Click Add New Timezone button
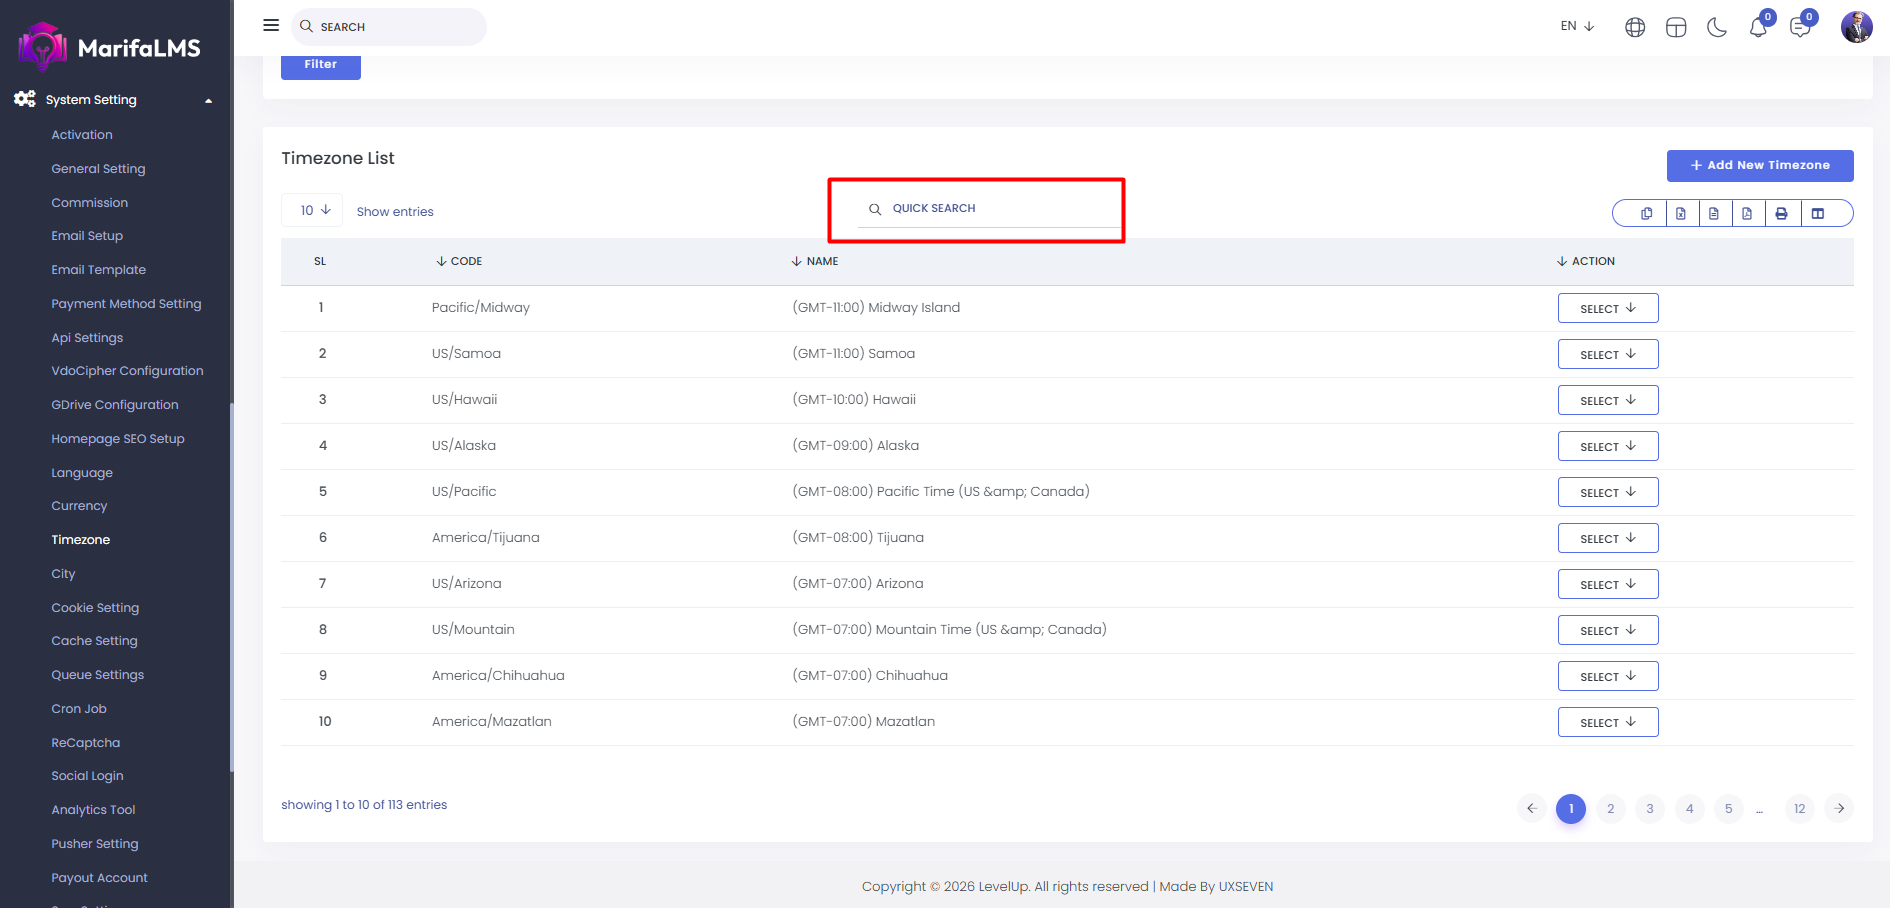 1759,166
